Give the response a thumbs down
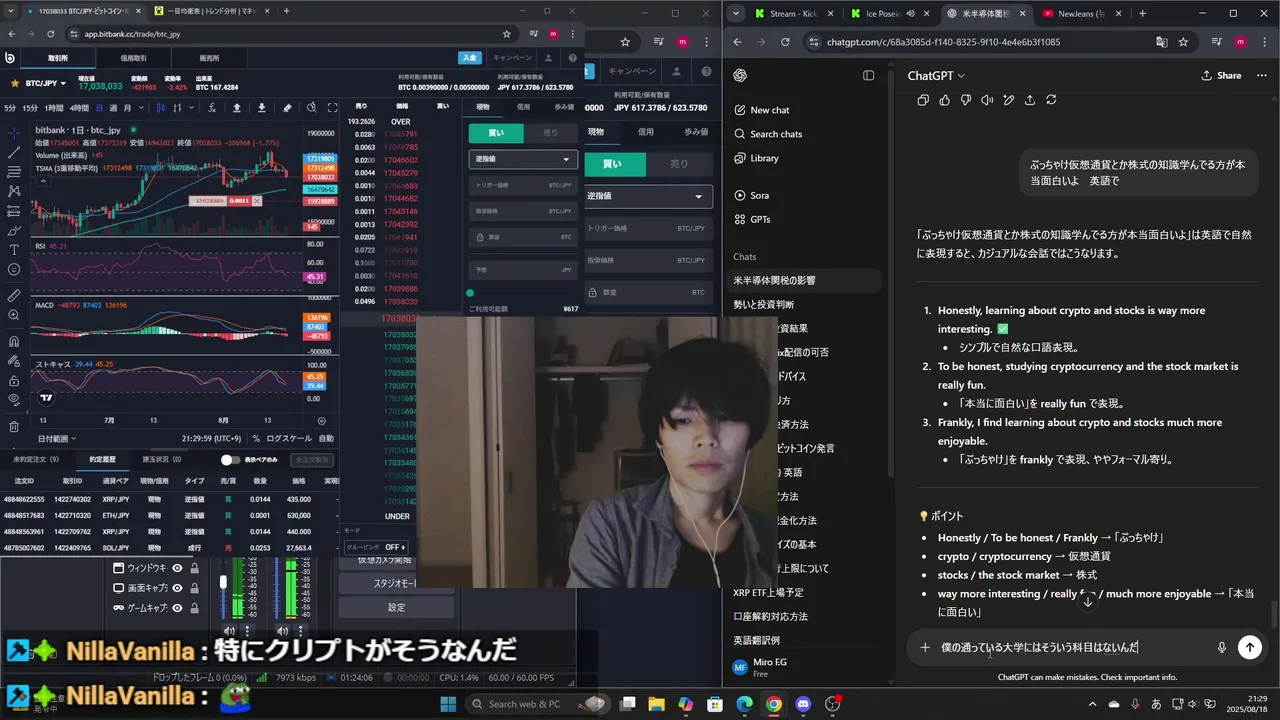 click(966, 100)
